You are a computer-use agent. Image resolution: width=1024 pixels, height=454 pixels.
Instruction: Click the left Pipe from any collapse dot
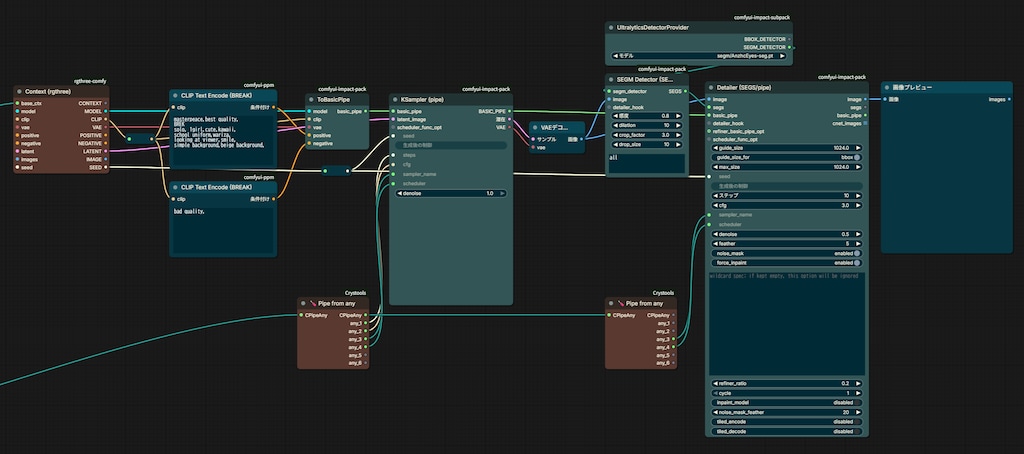[x=302, y=304]
